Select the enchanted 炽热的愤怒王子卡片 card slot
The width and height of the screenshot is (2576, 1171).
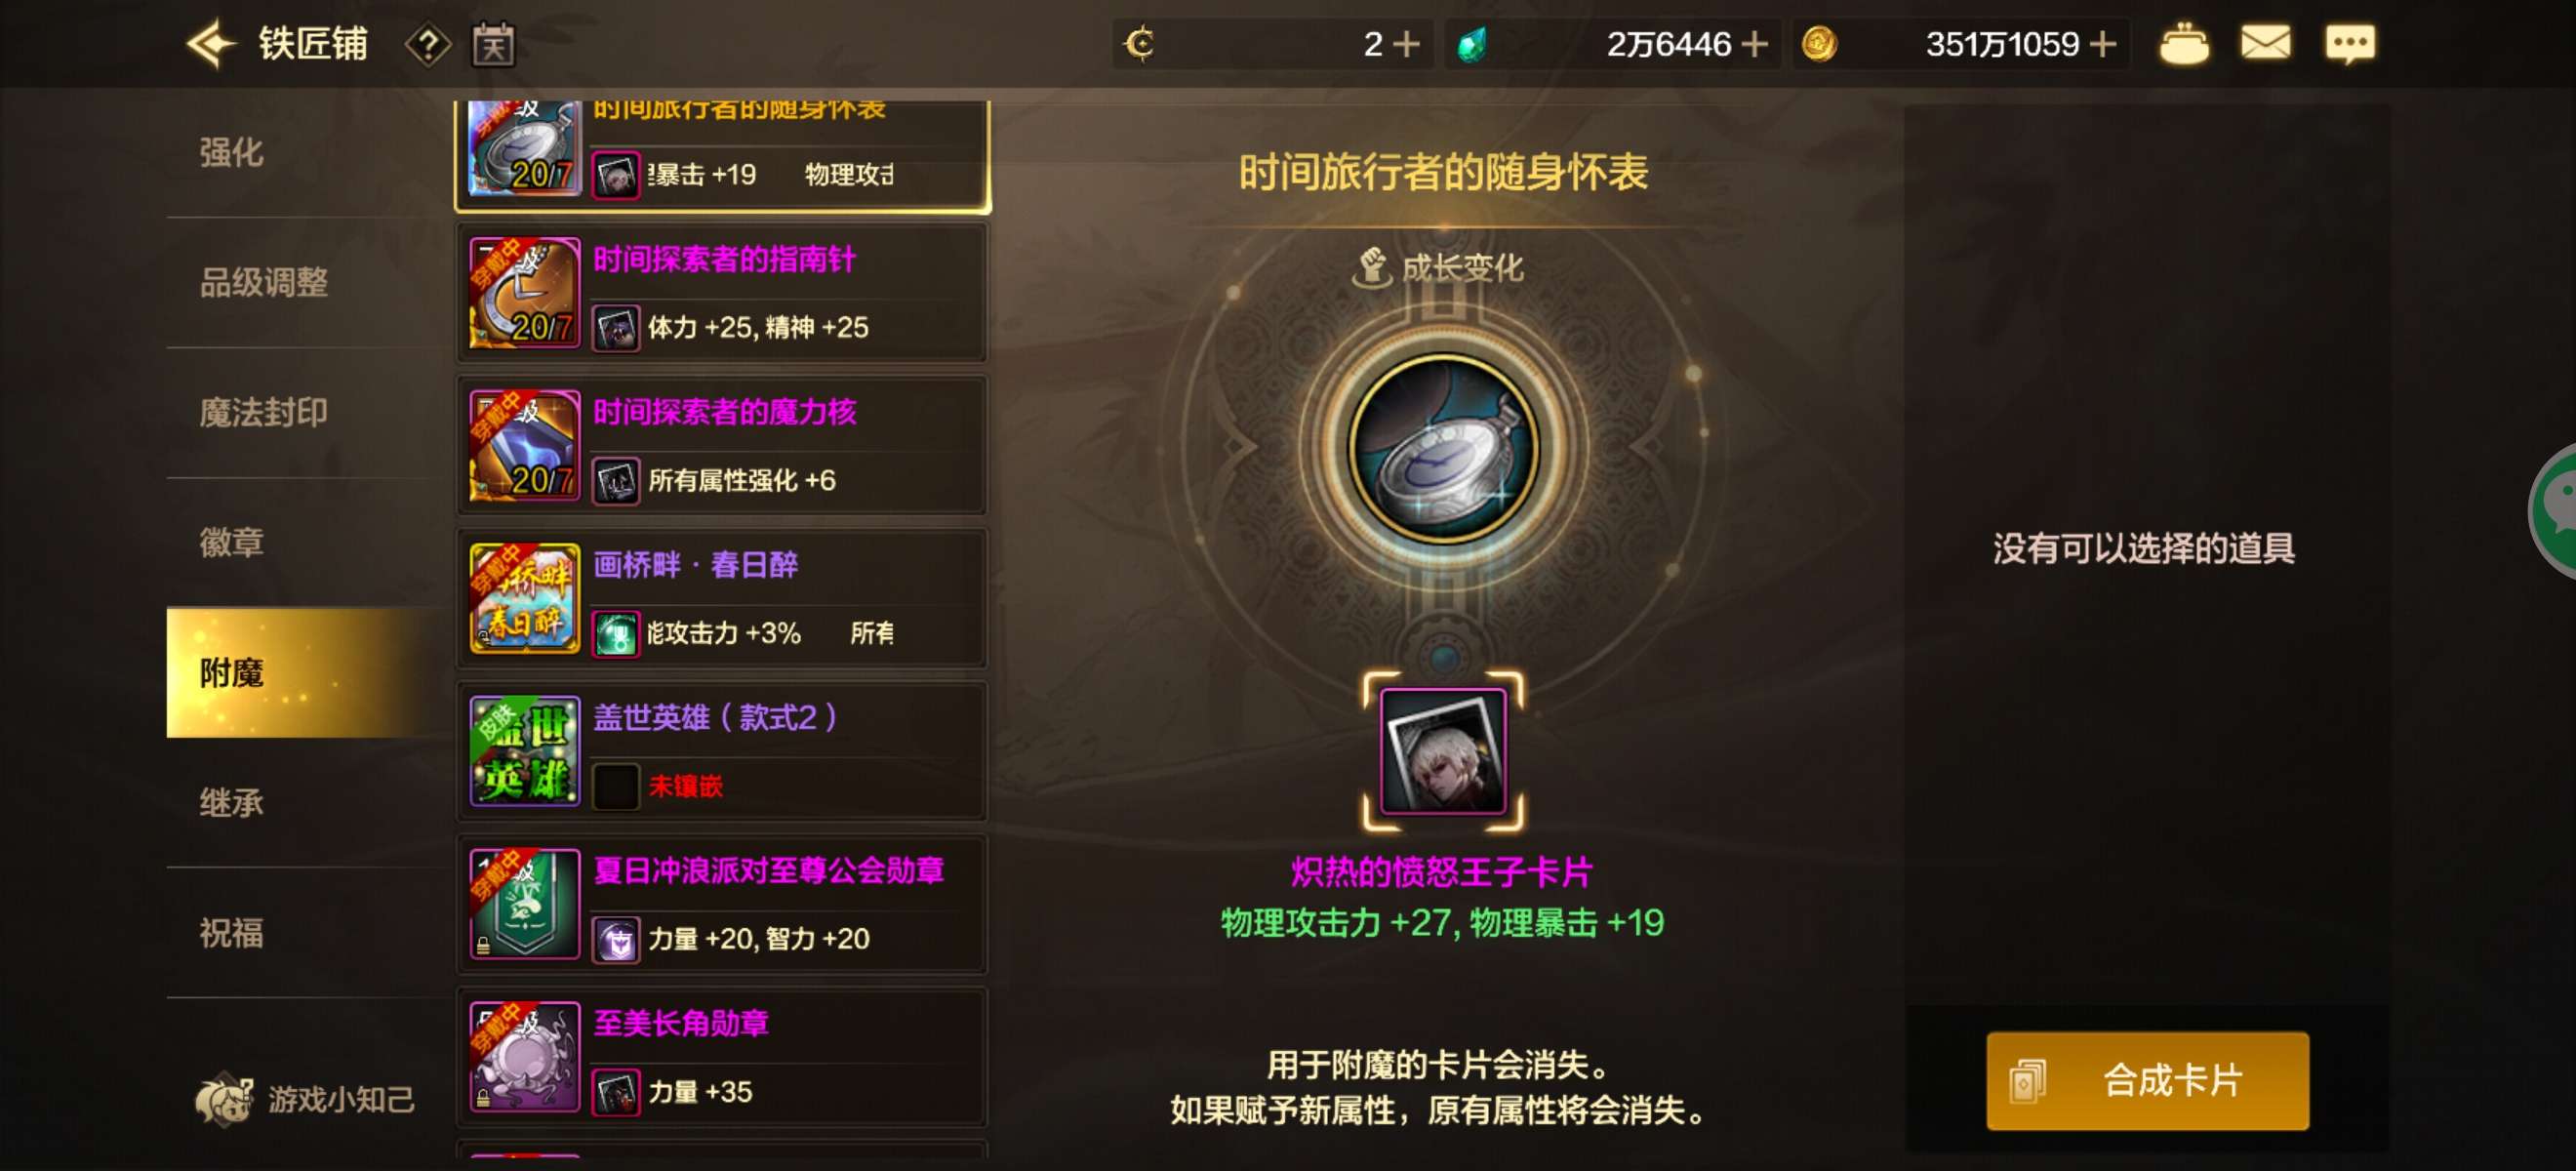tap(1443, 751)
